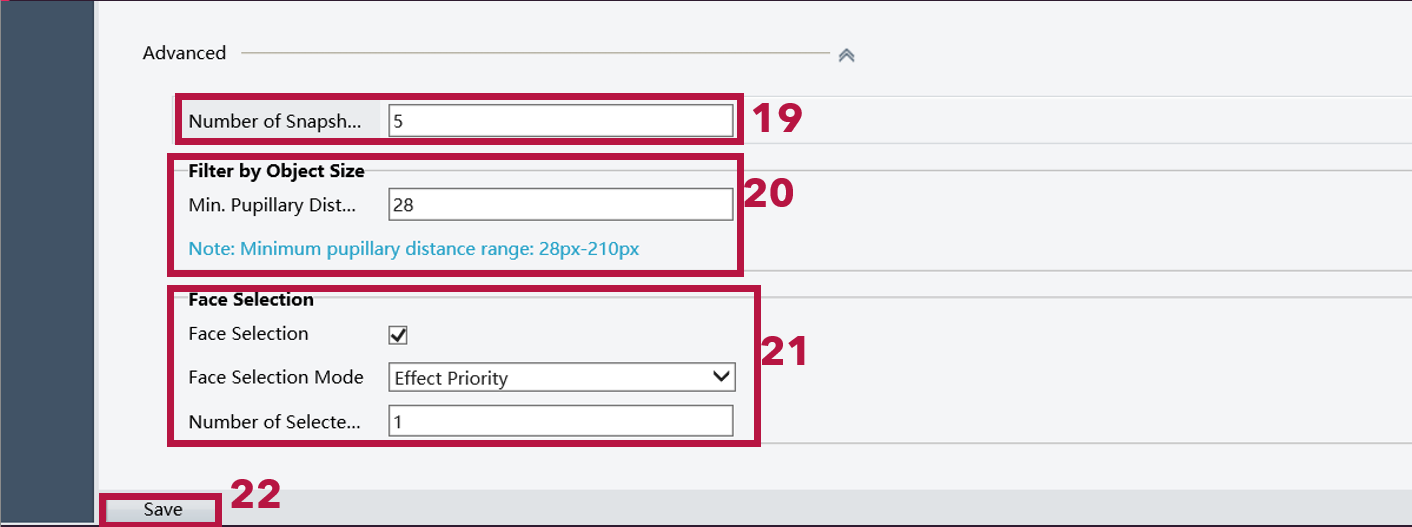Viewport: 1412px width, 527px height.
Task: Click the red annotation number 21
Action: pos(783,352)
